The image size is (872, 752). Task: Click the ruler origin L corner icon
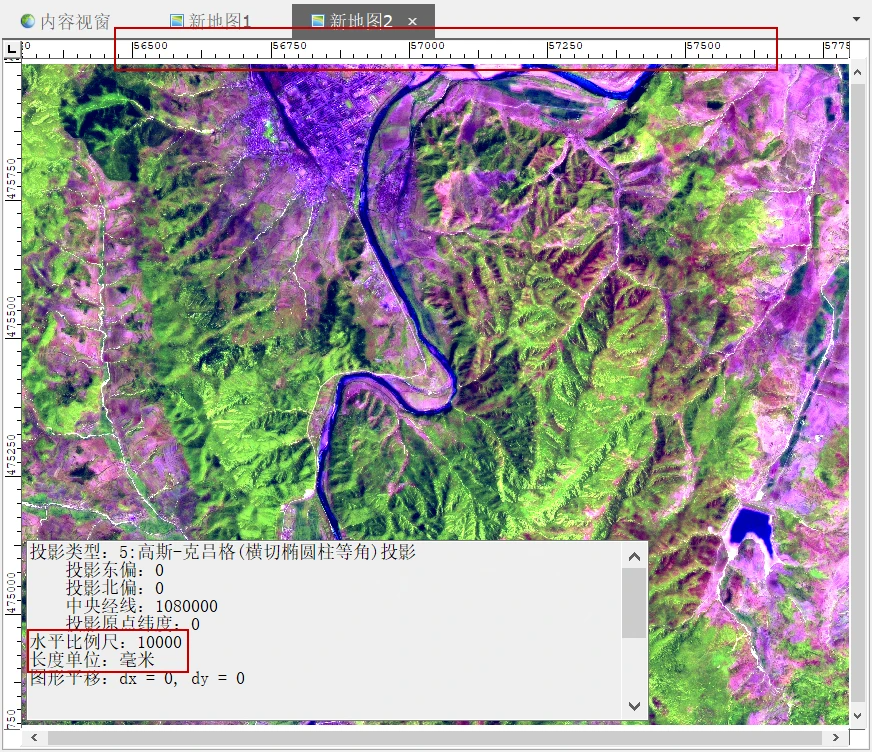pyautogui.click(x=12, y=48)
